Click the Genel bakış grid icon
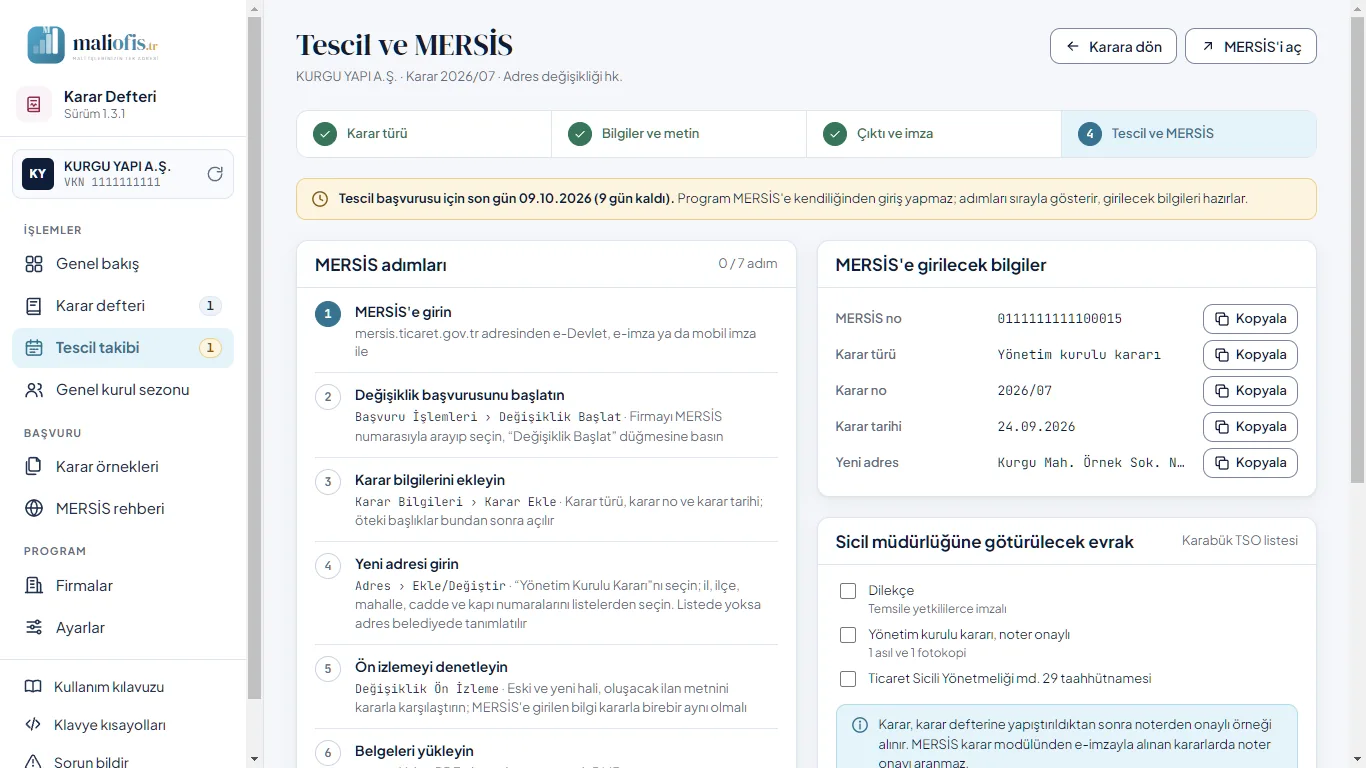The height and width of the screenshot is (768, 1366). (x=34, y=264)
